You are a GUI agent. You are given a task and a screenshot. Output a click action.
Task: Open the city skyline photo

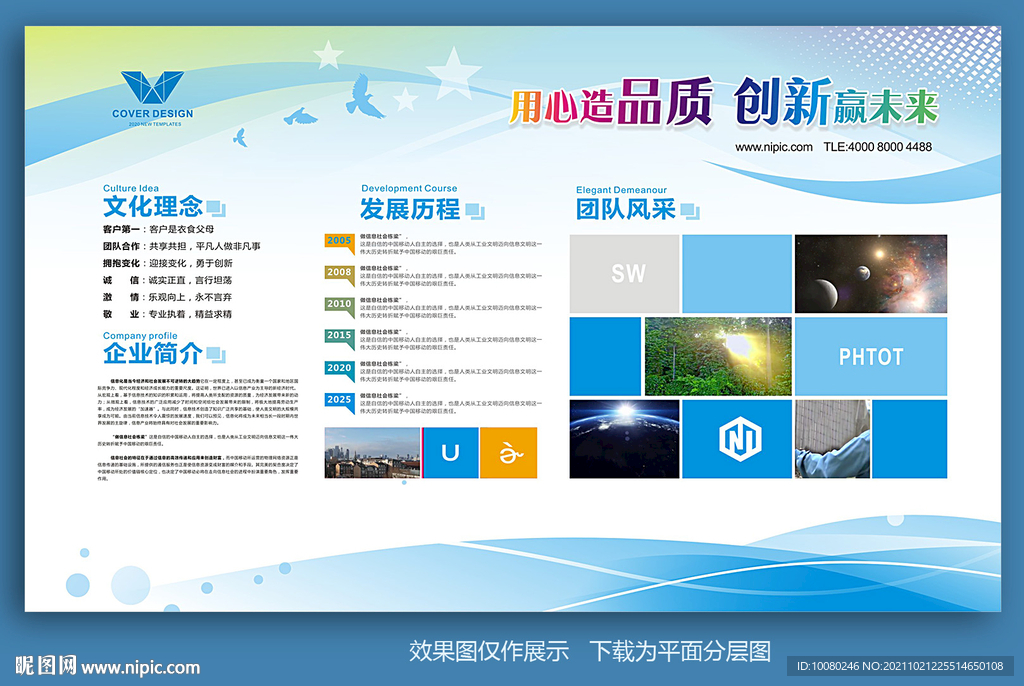372,453
